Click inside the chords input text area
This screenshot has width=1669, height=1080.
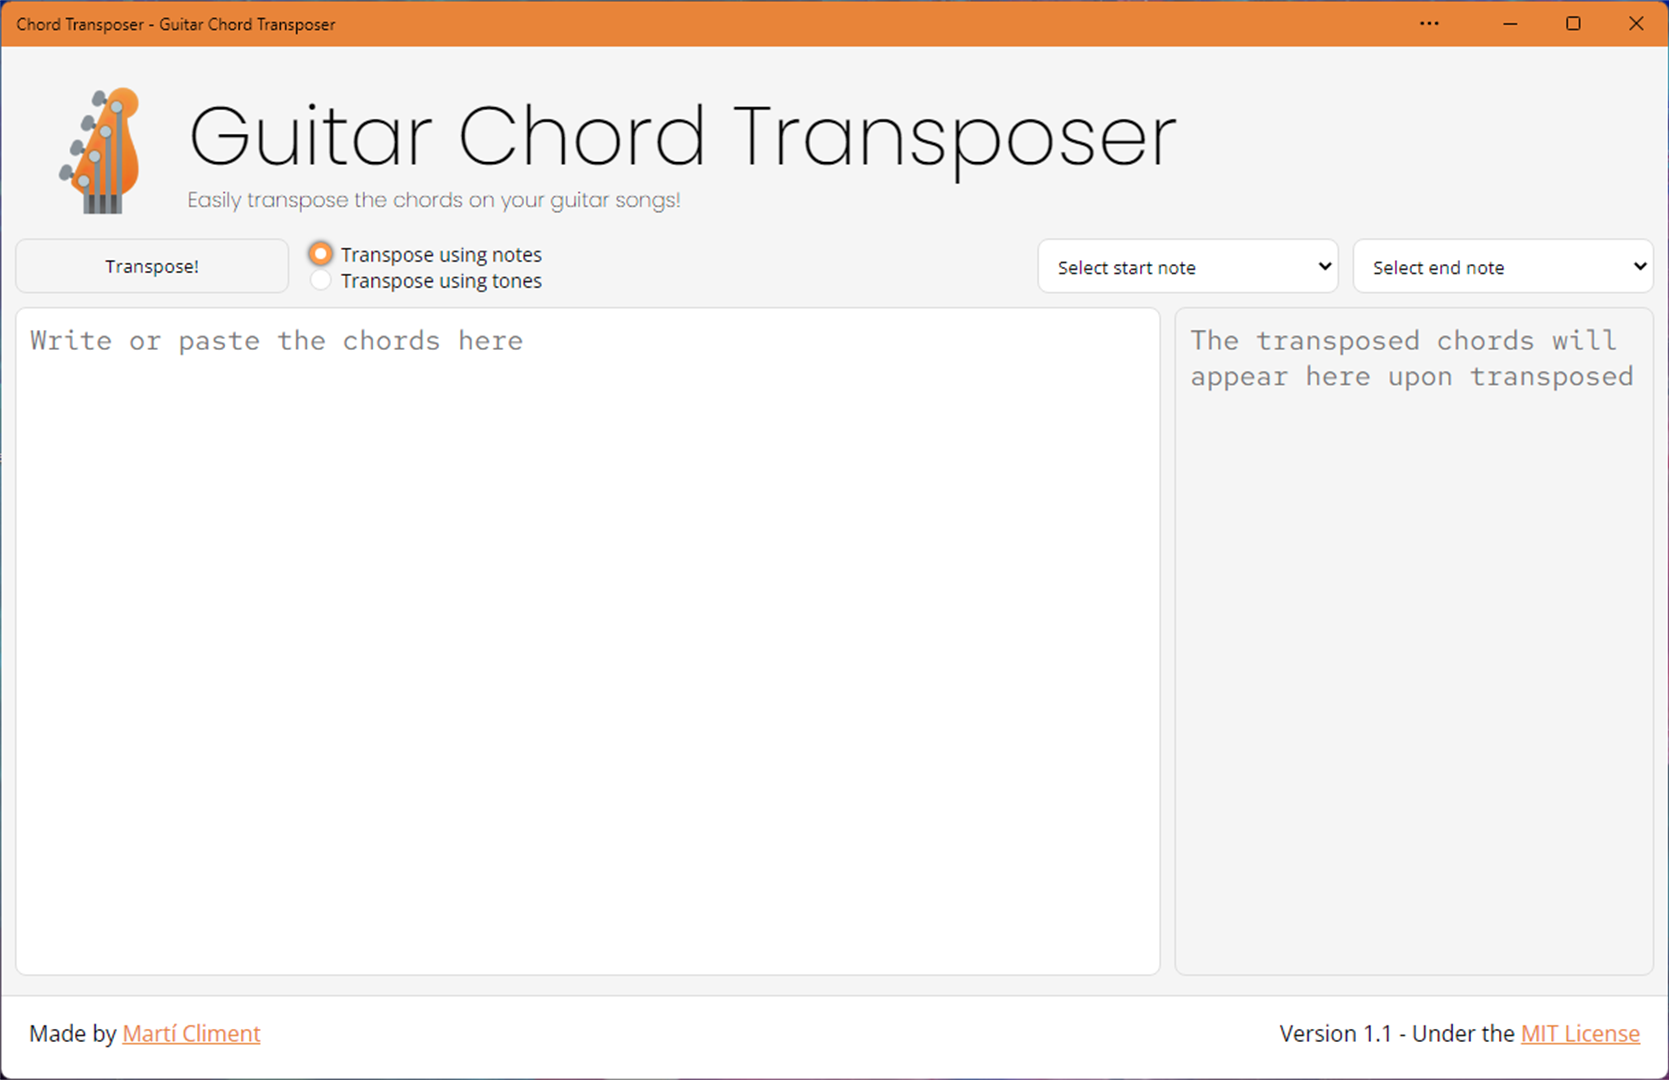(x=590, y=640)
